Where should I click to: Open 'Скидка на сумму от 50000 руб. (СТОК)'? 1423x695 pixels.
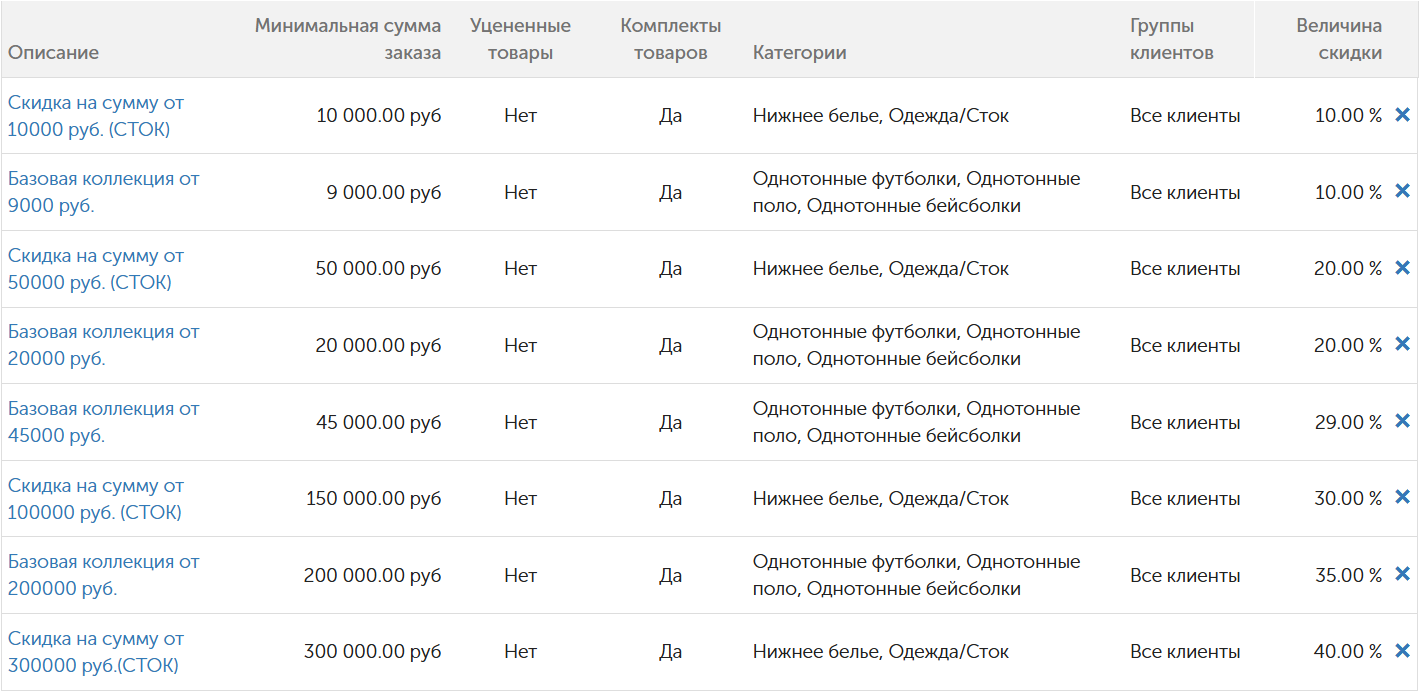(x=96, y=269)
